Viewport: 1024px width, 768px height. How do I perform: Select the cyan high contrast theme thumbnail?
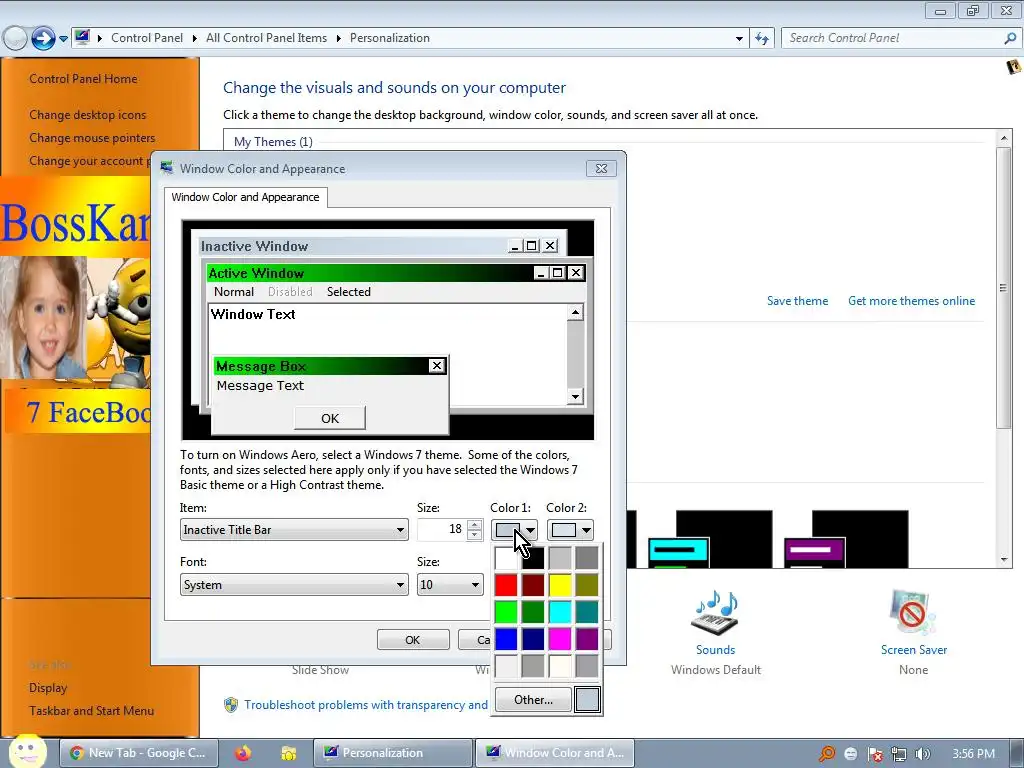tap(710, 540)
